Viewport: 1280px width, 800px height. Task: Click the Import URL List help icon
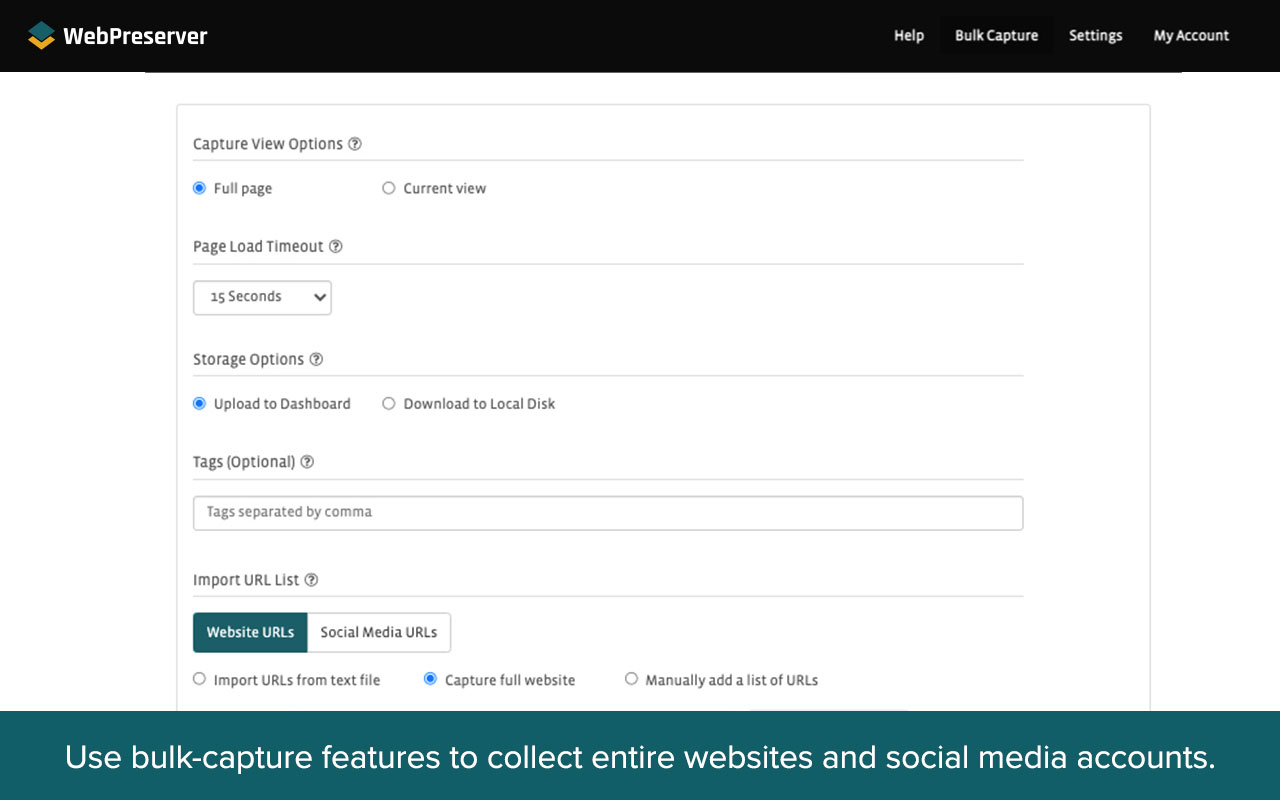point(311,579)
